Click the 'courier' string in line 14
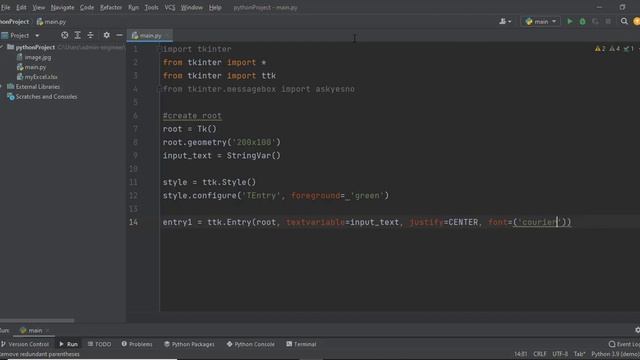Viewport: 640px width, 360px height. (x=539, y=222)
